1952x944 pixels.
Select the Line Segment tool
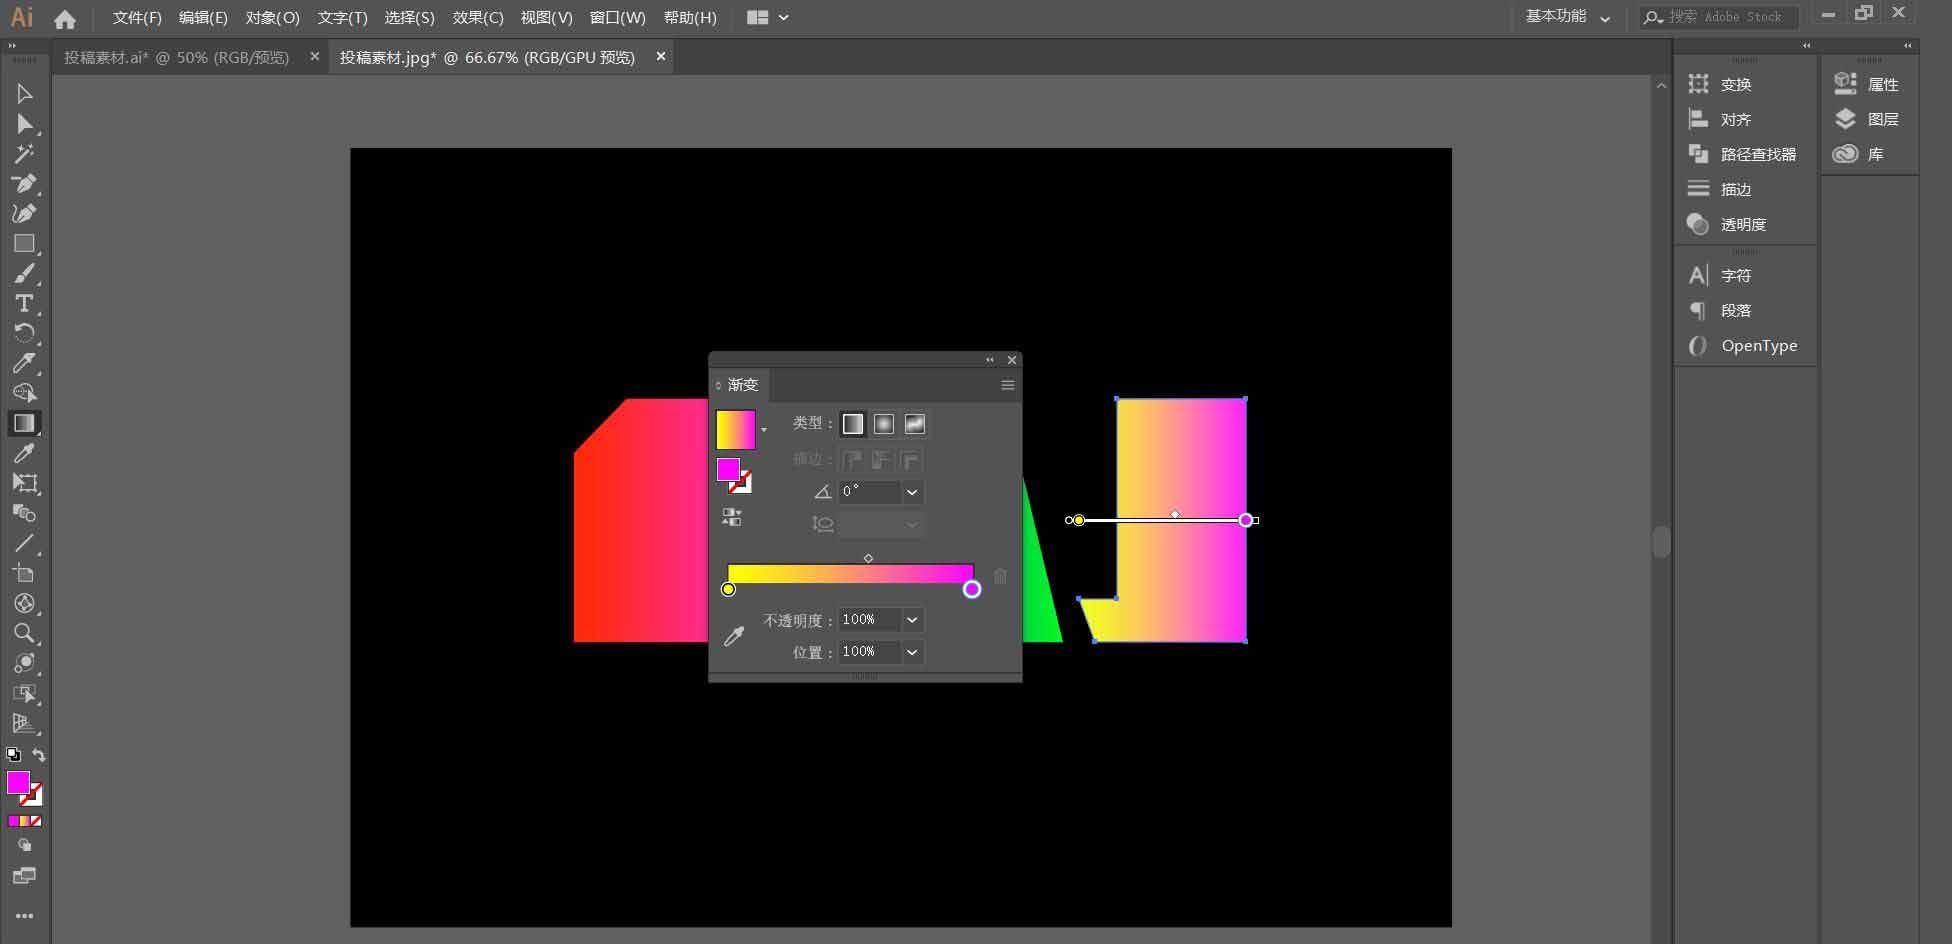pyautogui.click(x=24, y=543)
